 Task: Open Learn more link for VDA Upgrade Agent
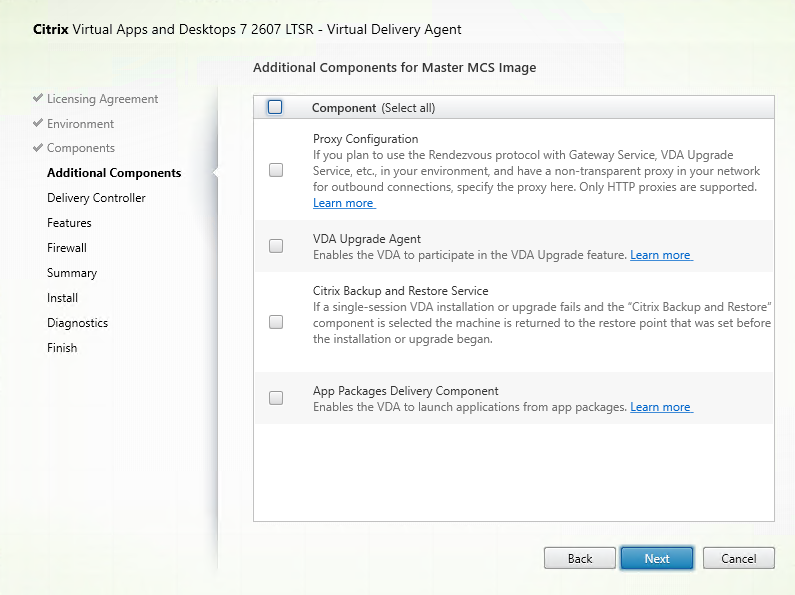[x=661, y=255]
